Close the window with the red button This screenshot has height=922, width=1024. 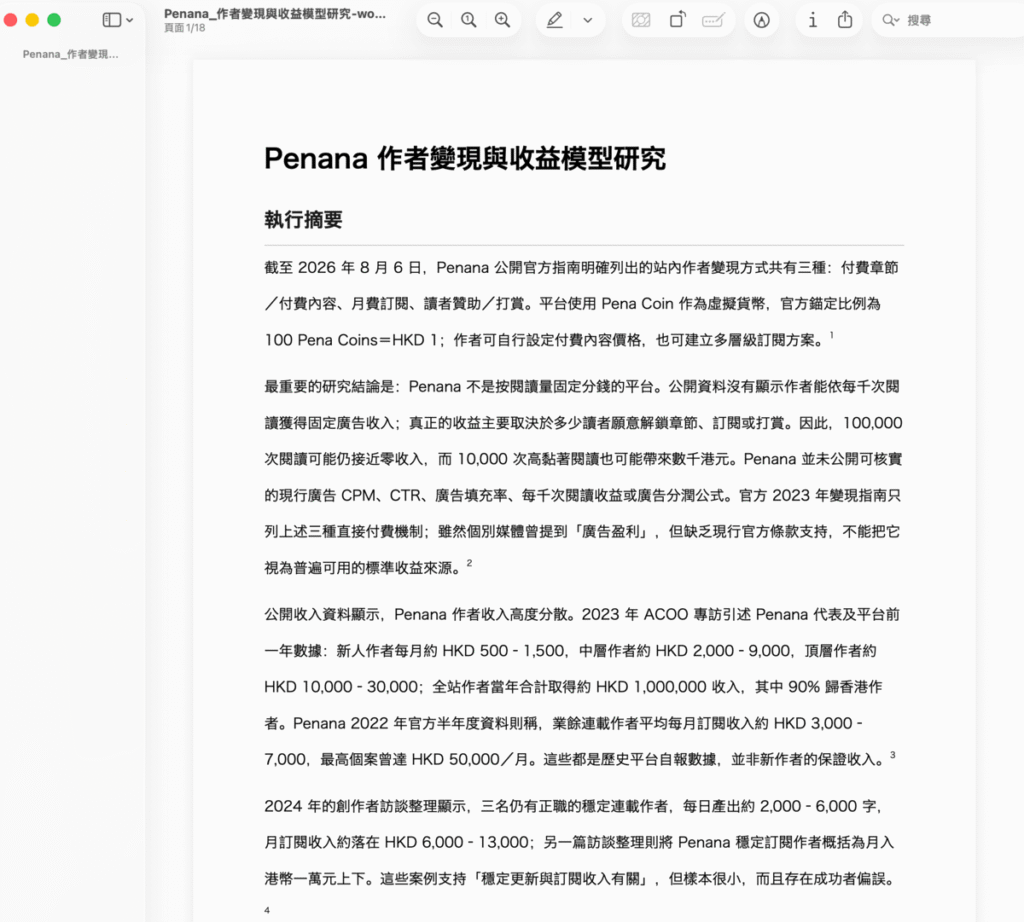tap(10, 20)
